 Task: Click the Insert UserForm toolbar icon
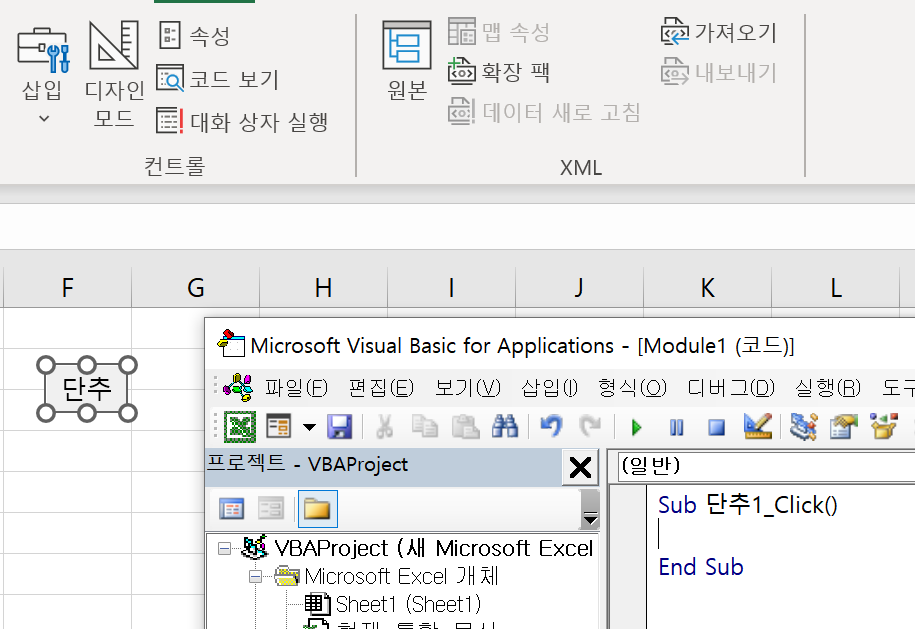point(278,427)
